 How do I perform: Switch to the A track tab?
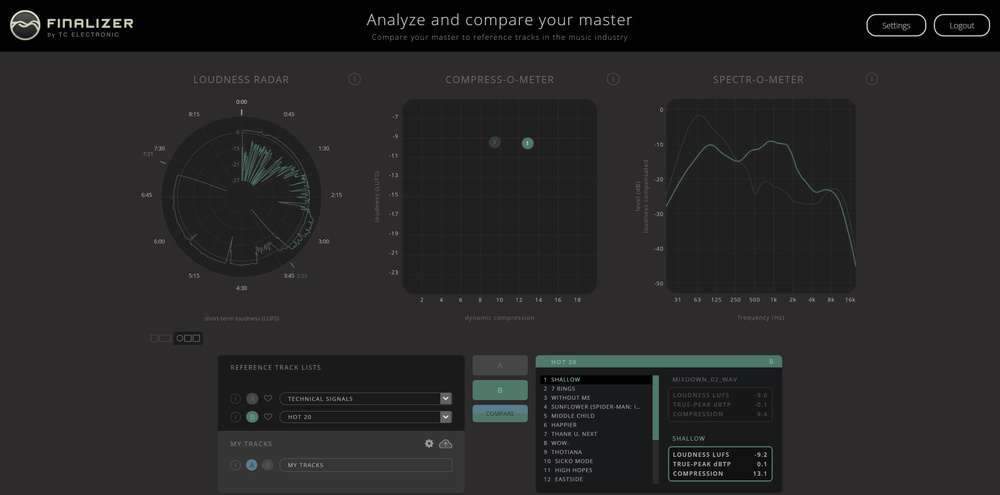(500, 366)
